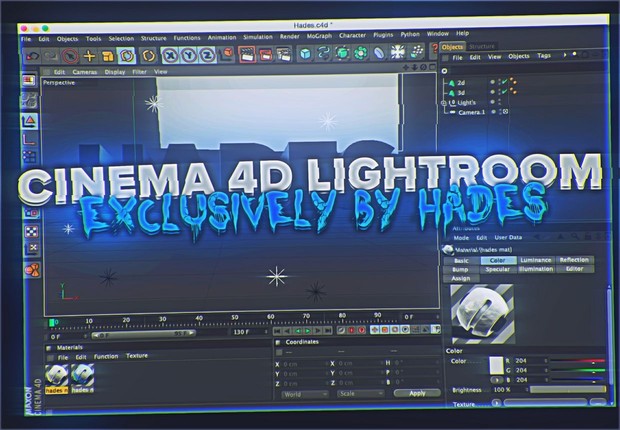This screenshot has width=620, height=430.
Task: Switch to the Structure tab
Action: pos(482,46)
